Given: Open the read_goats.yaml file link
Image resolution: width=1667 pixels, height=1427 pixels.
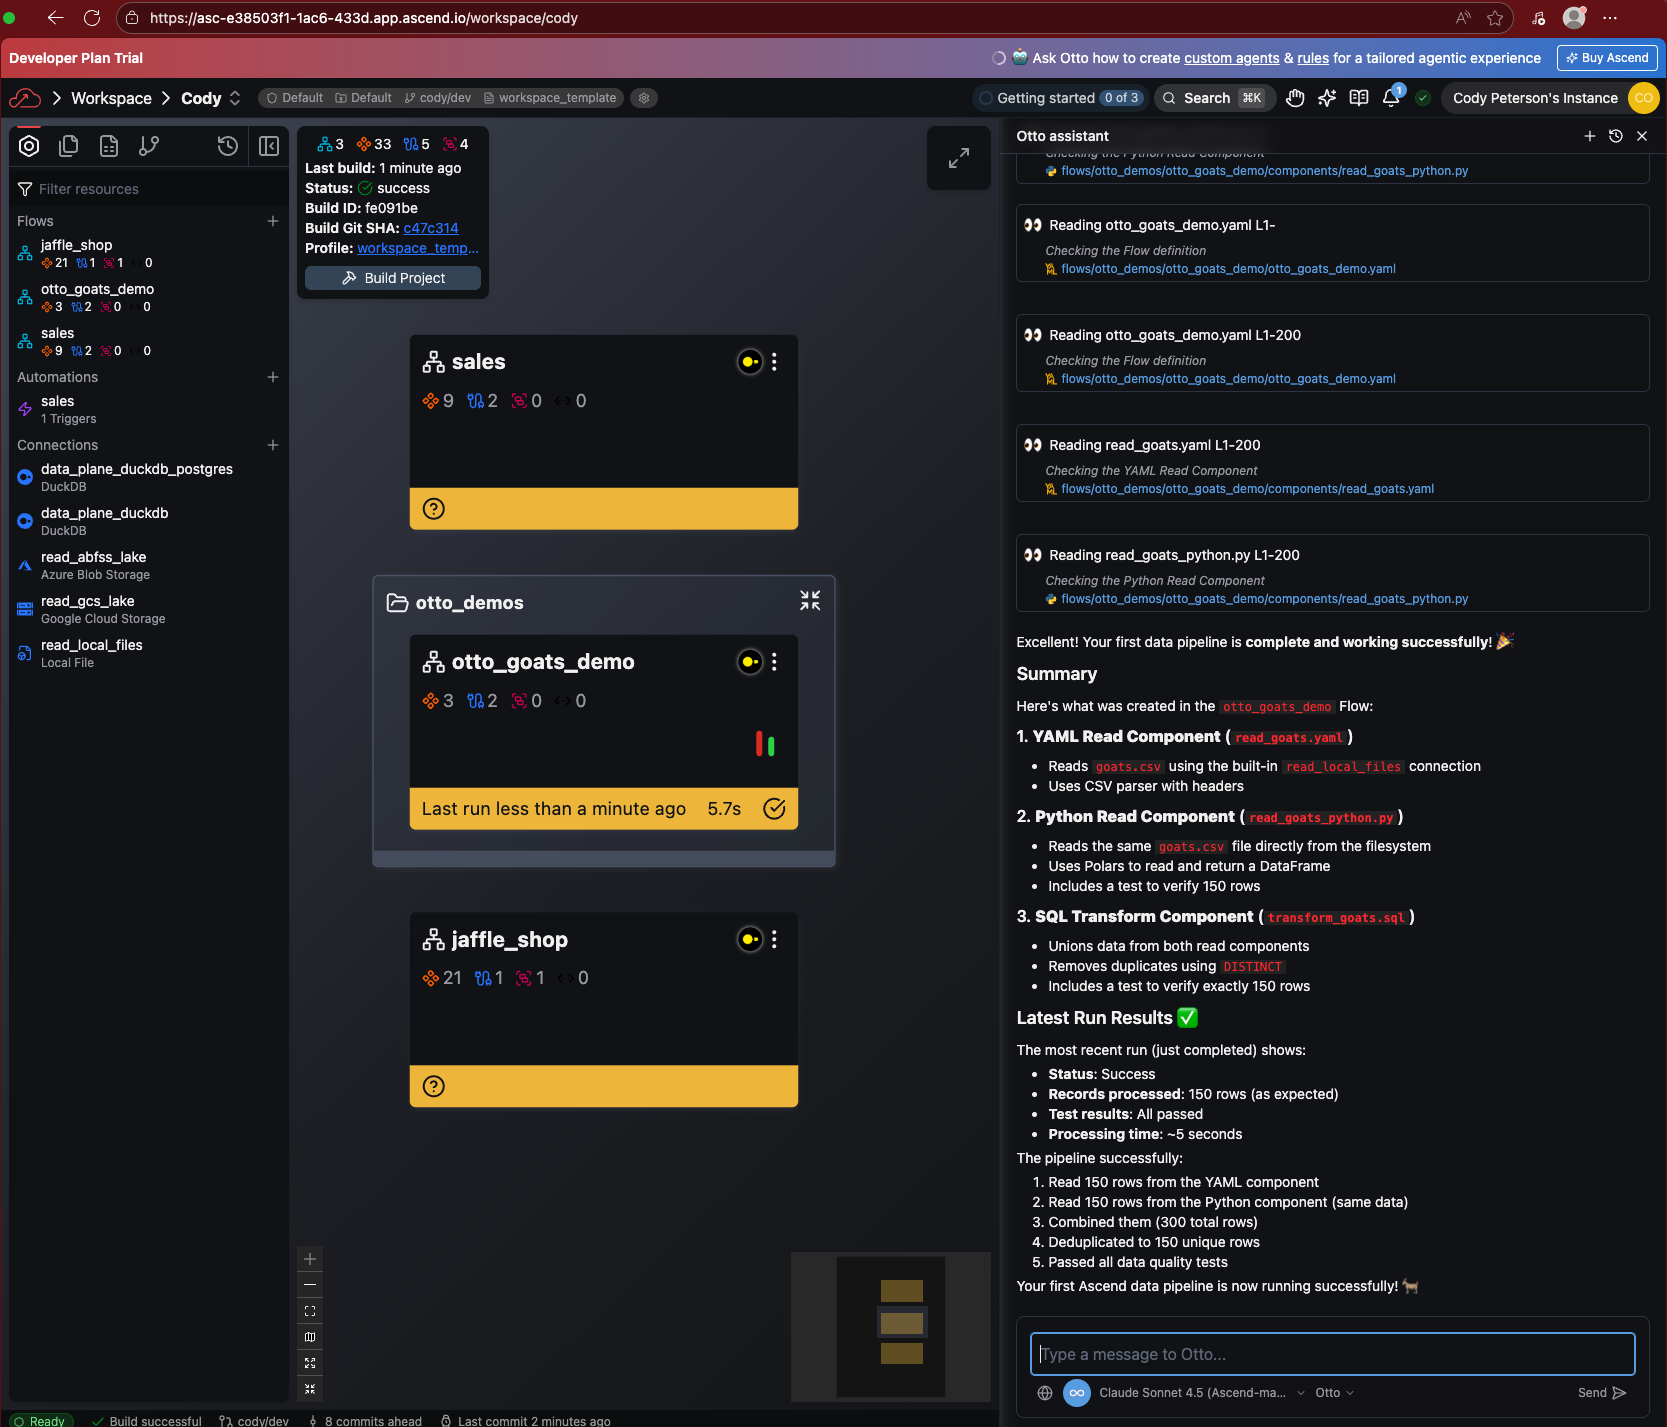Looking at the screenshot, I should point(1247,489).
